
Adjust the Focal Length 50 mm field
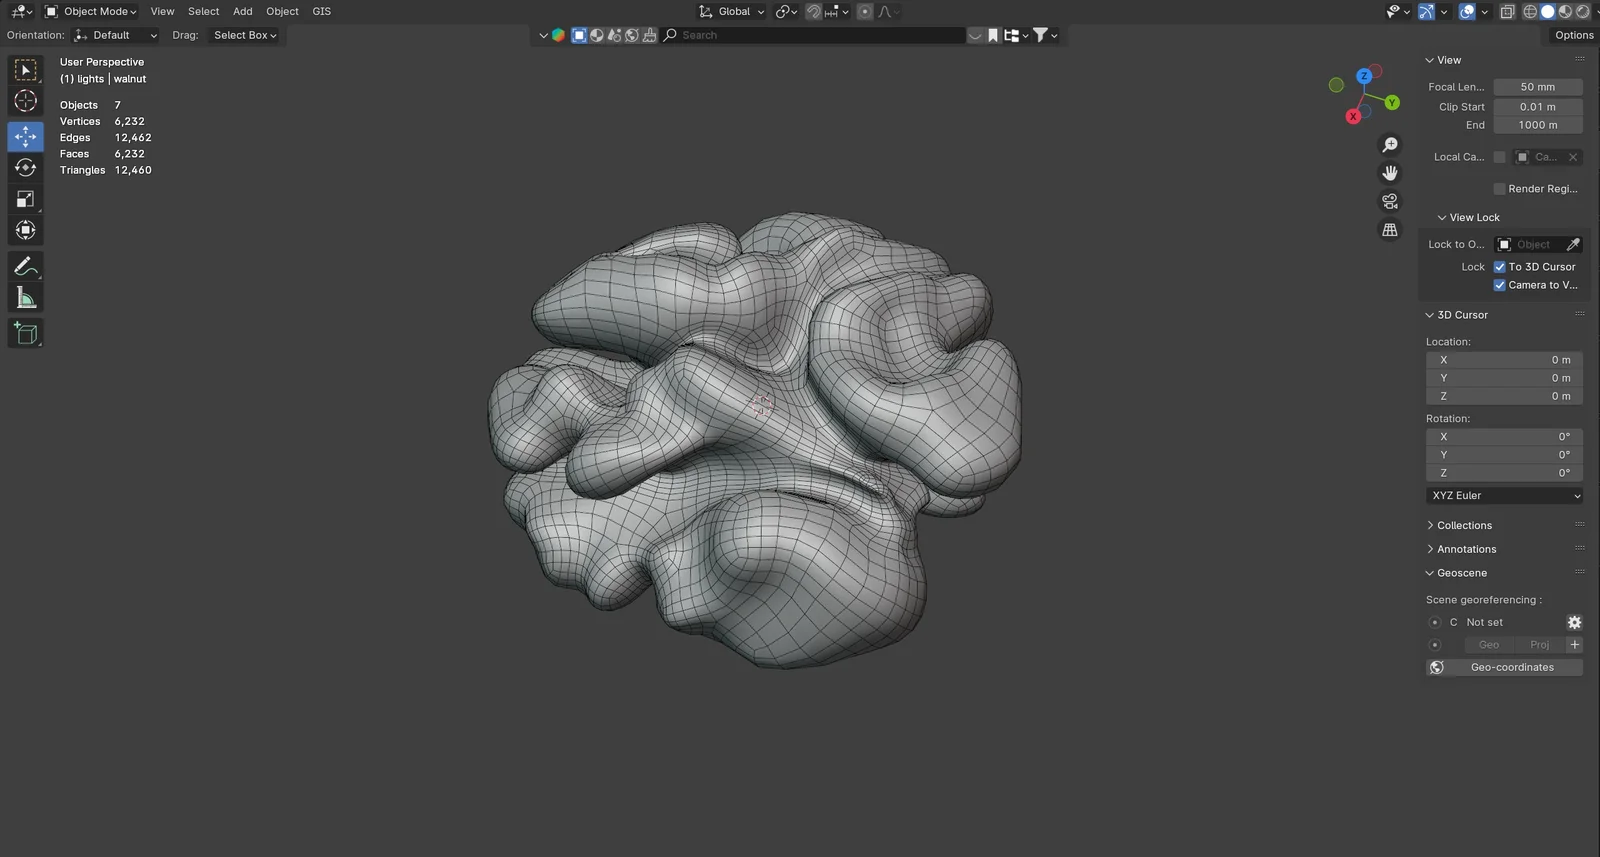tap(1537, 87)
